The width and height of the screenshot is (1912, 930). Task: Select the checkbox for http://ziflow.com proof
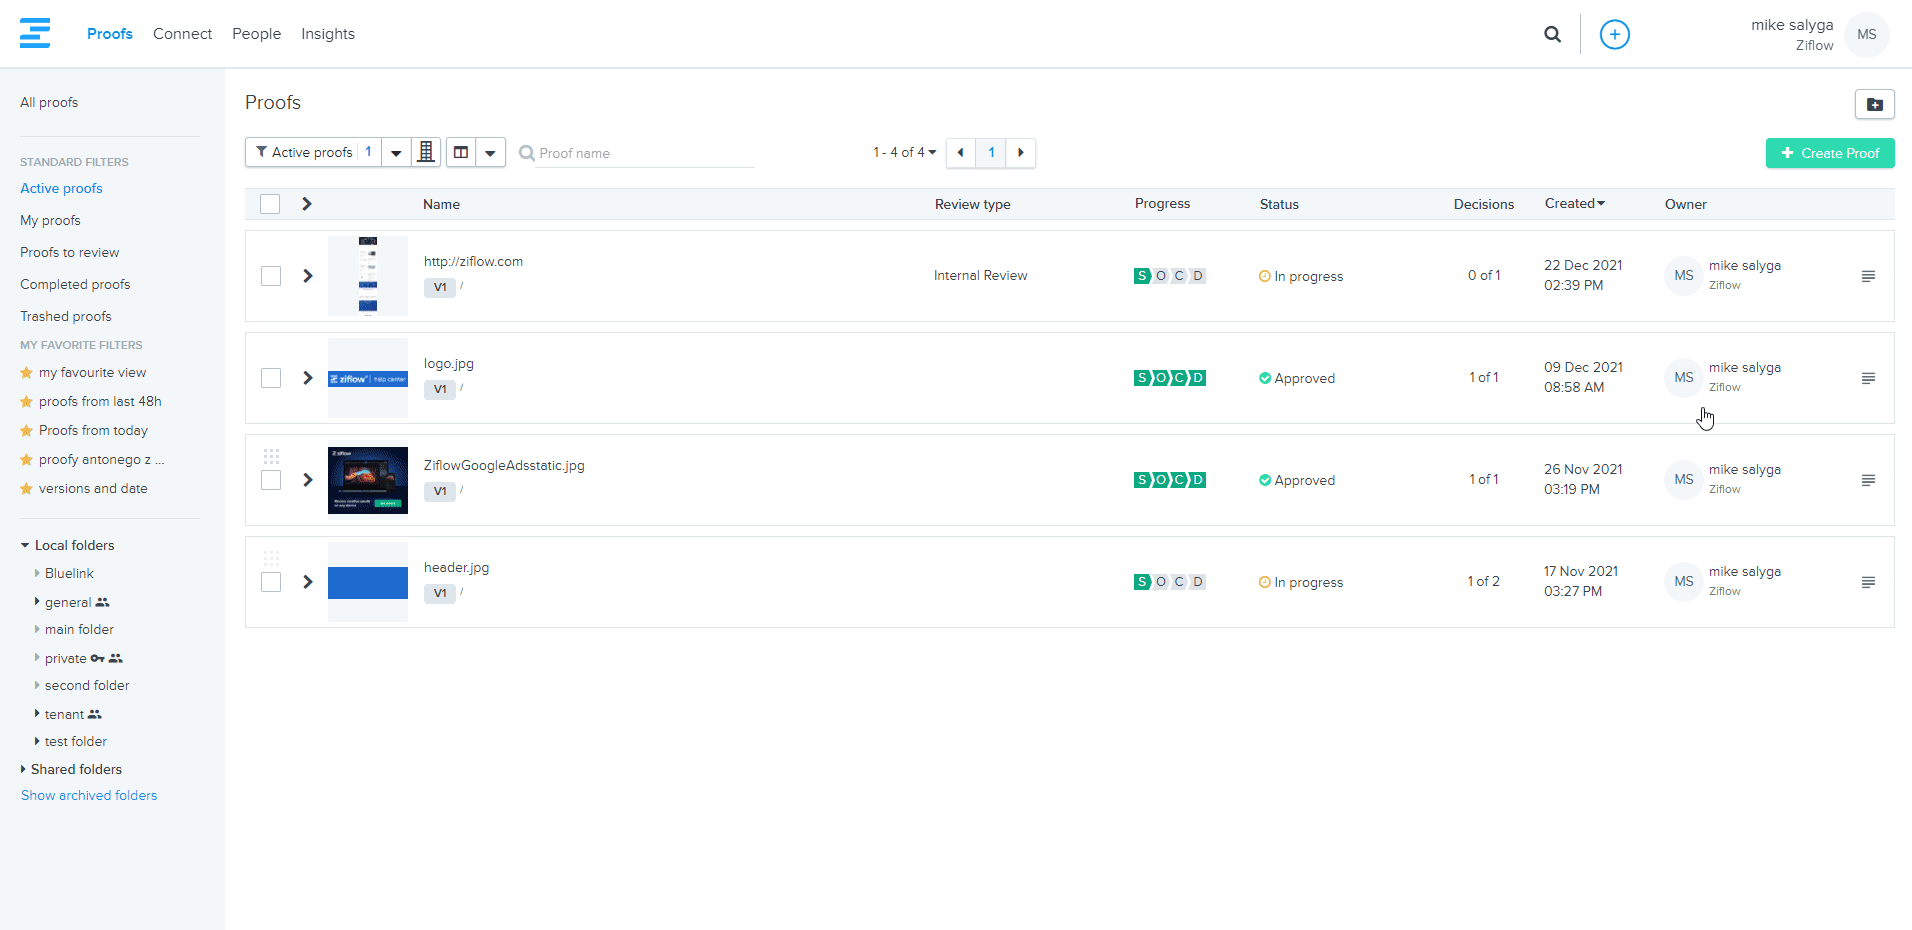click(271, 276)
